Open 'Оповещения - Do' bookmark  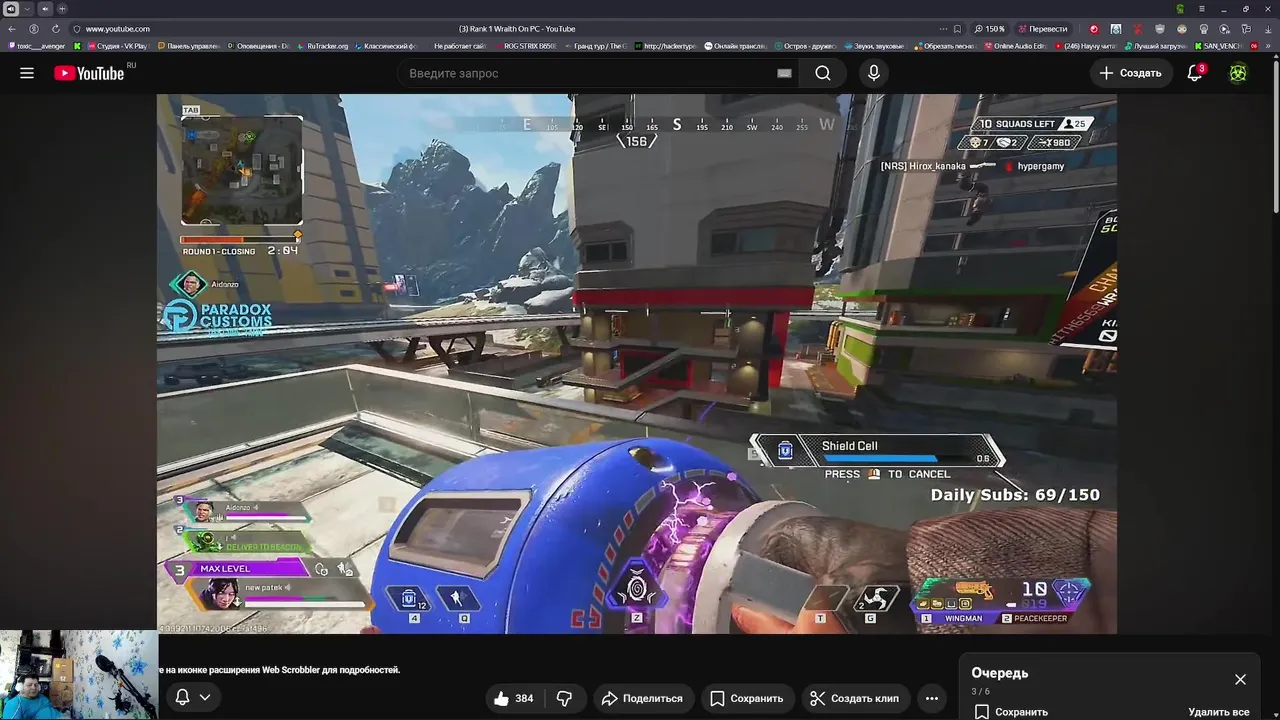[x=257, y=46]
